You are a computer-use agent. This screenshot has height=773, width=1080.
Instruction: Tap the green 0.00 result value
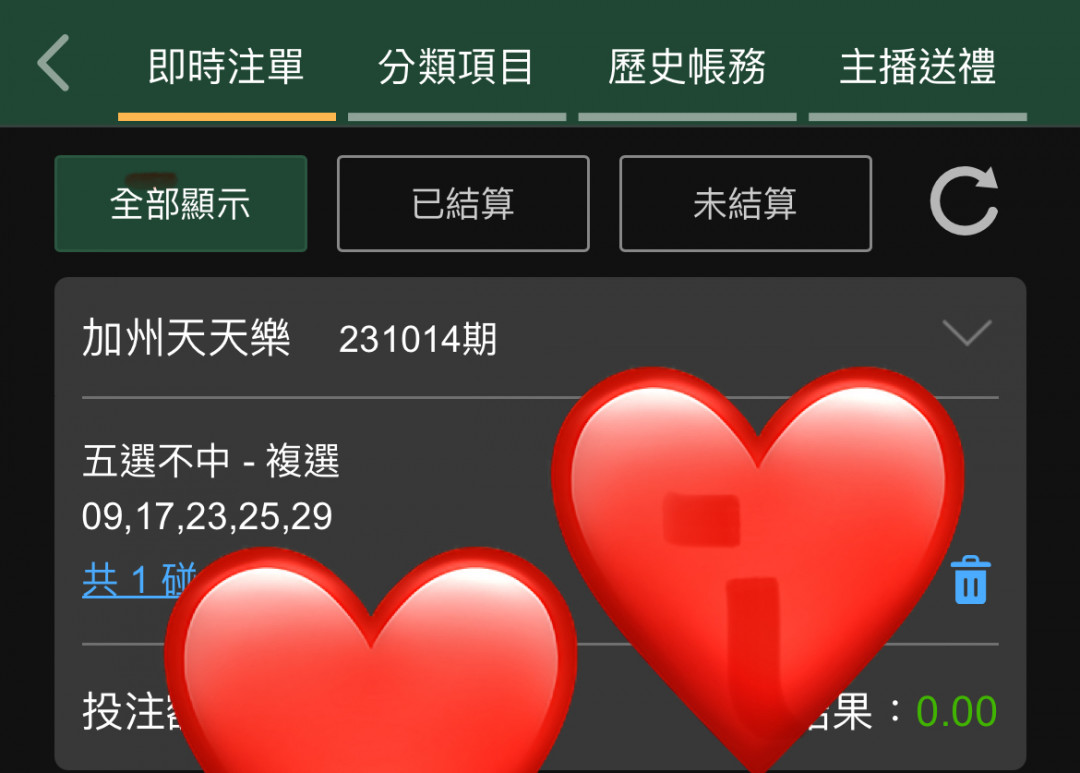957,712
